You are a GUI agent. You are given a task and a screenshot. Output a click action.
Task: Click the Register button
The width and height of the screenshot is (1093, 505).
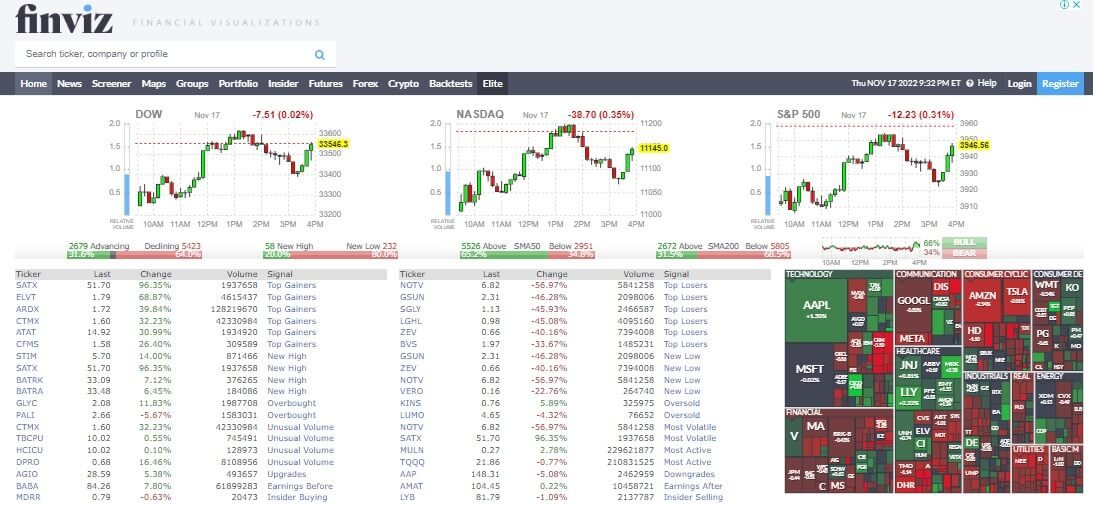coord(1060,84)
